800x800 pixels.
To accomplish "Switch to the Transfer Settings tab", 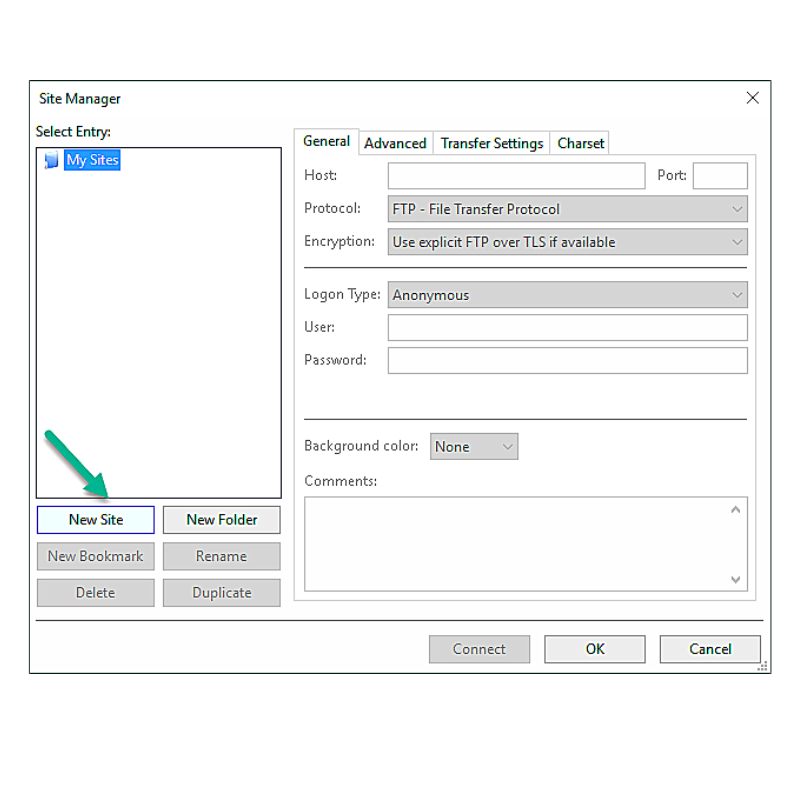I will [491, 143].
